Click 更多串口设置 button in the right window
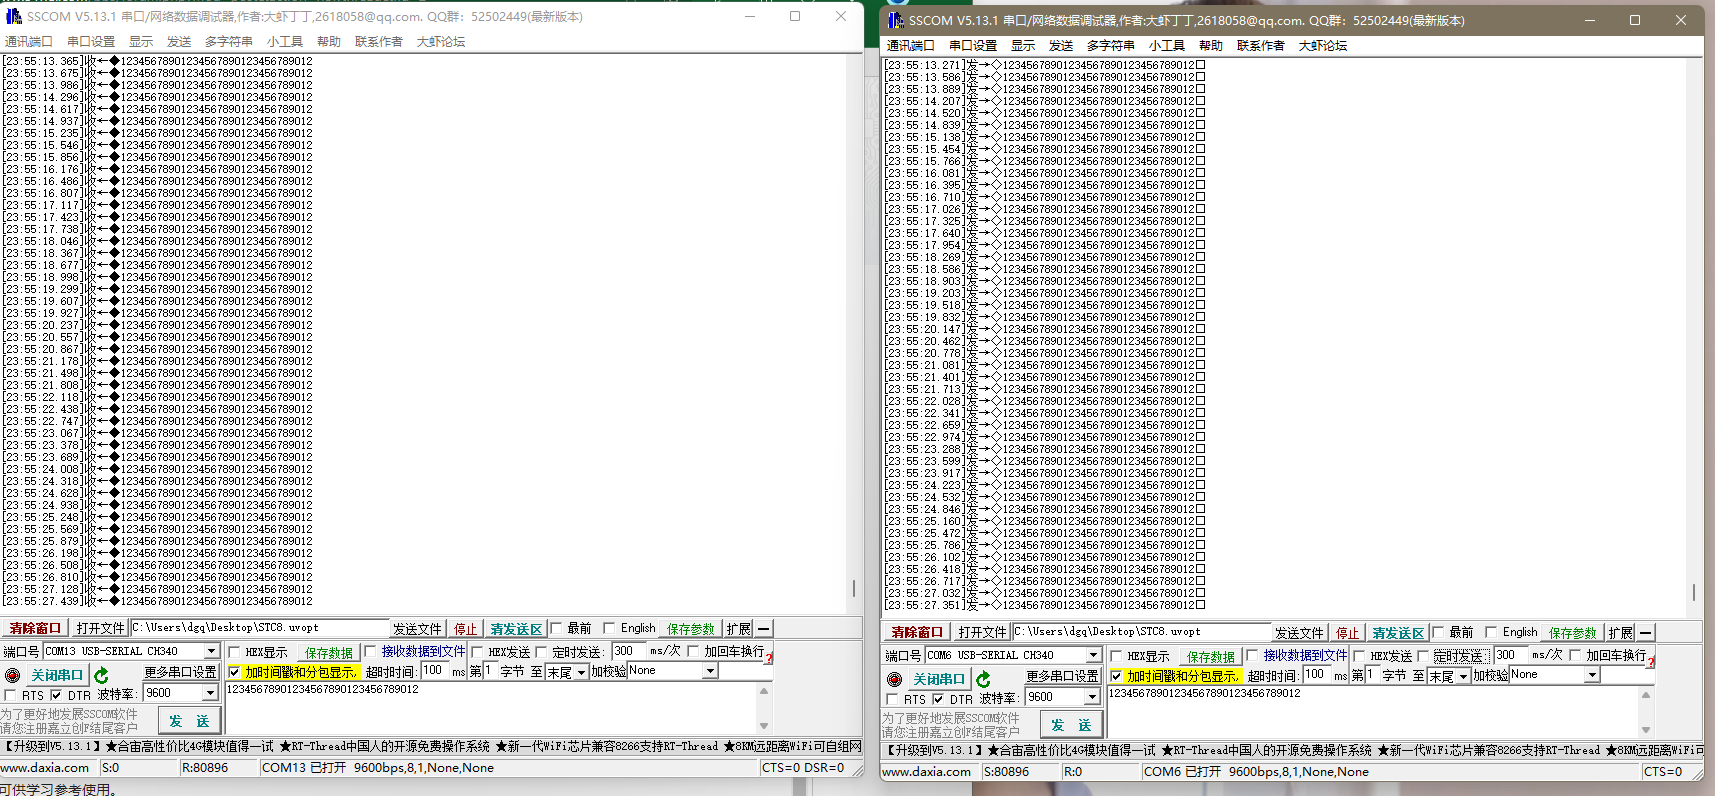 [1062, 677]
